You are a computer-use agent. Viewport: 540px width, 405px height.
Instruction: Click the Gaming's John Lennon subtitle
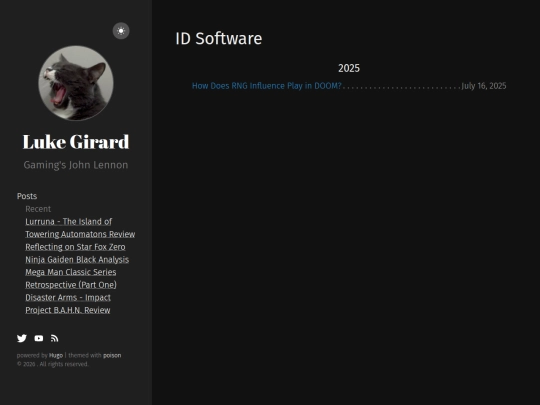coord(76,165)
